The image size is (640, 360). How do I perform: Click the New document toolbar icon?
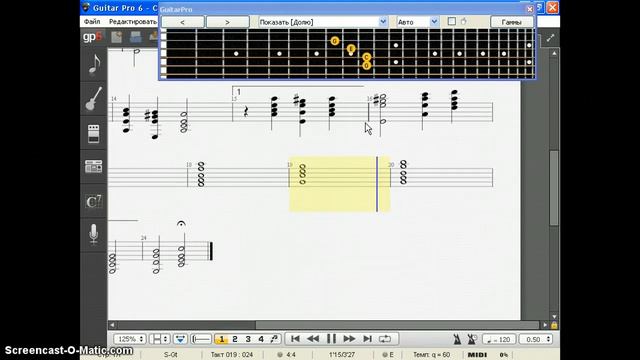point(117,38)
